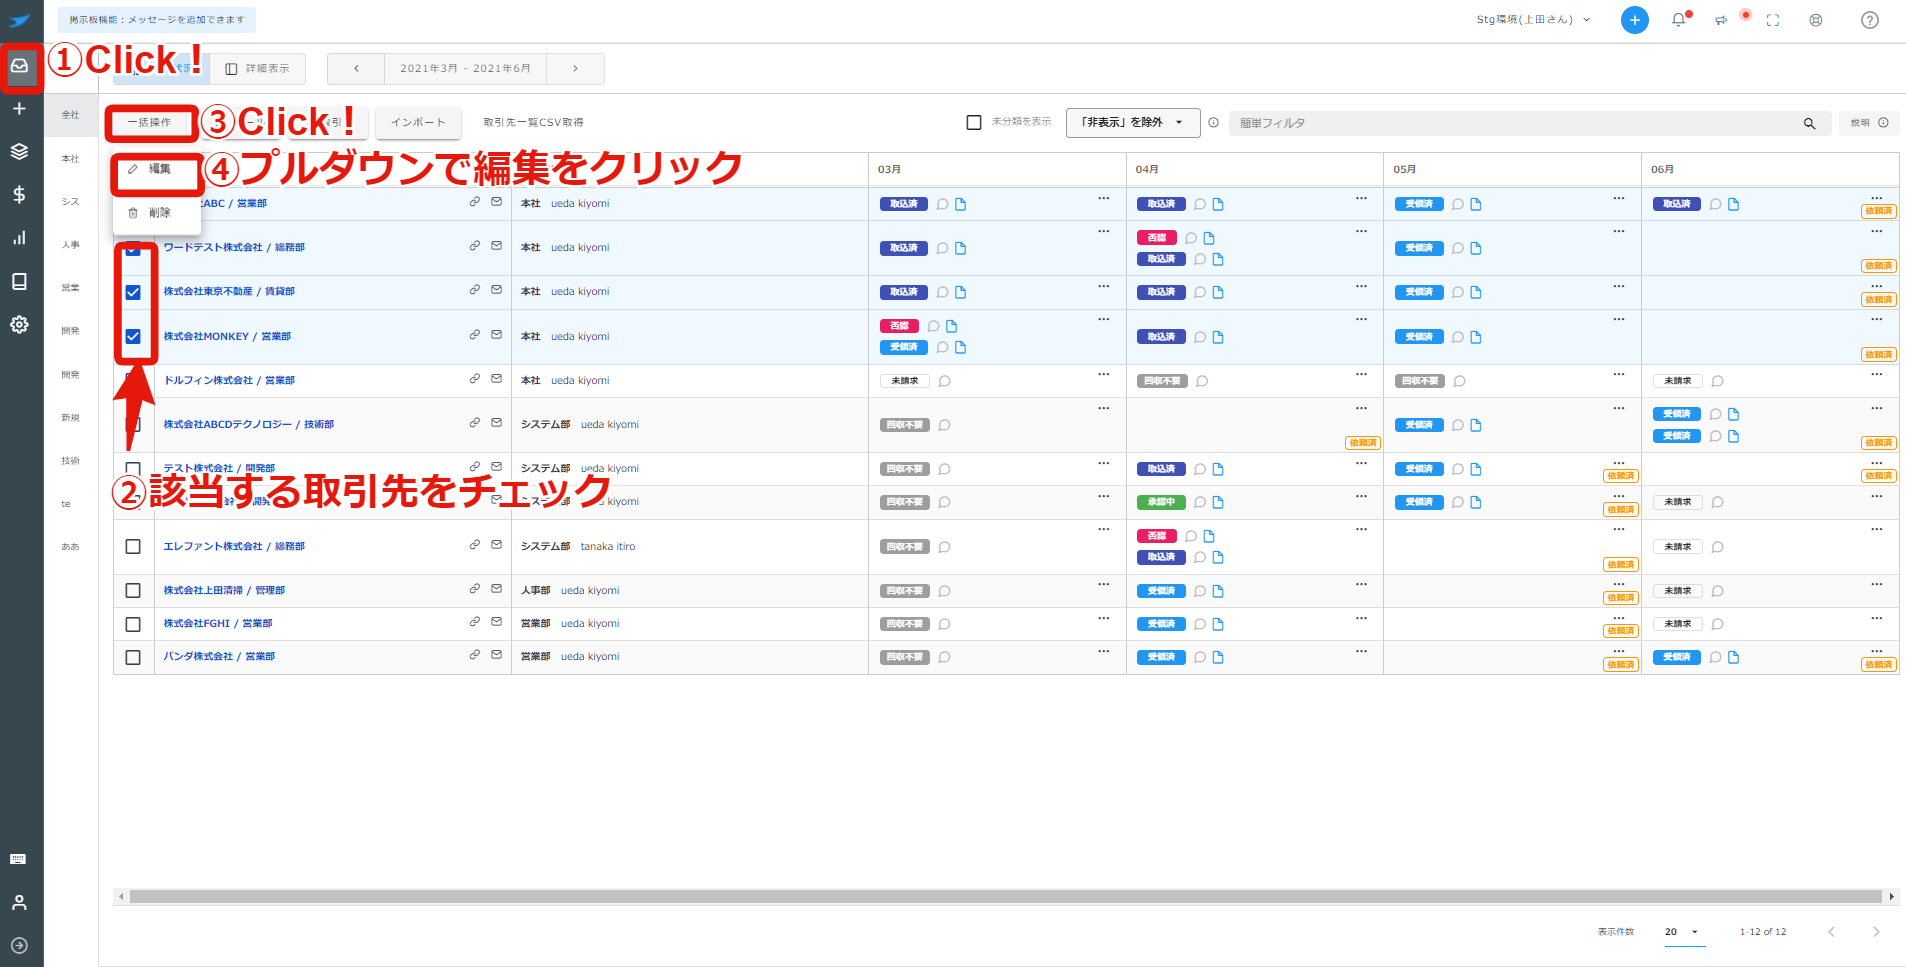Screen dimensions: 1906x967
Task: Go to previous period with left chevron
Action: (x=356, y=68)
